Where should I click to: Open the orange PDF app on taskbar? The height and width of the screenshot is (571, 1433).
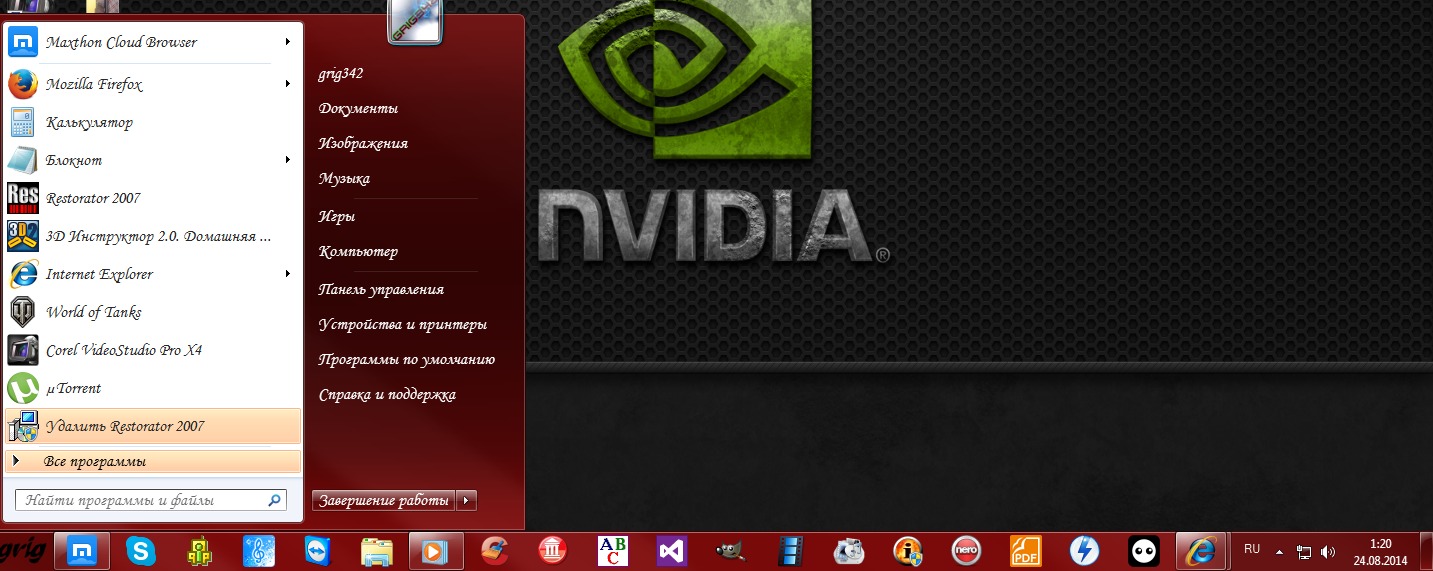click(x=1025, y=551)
